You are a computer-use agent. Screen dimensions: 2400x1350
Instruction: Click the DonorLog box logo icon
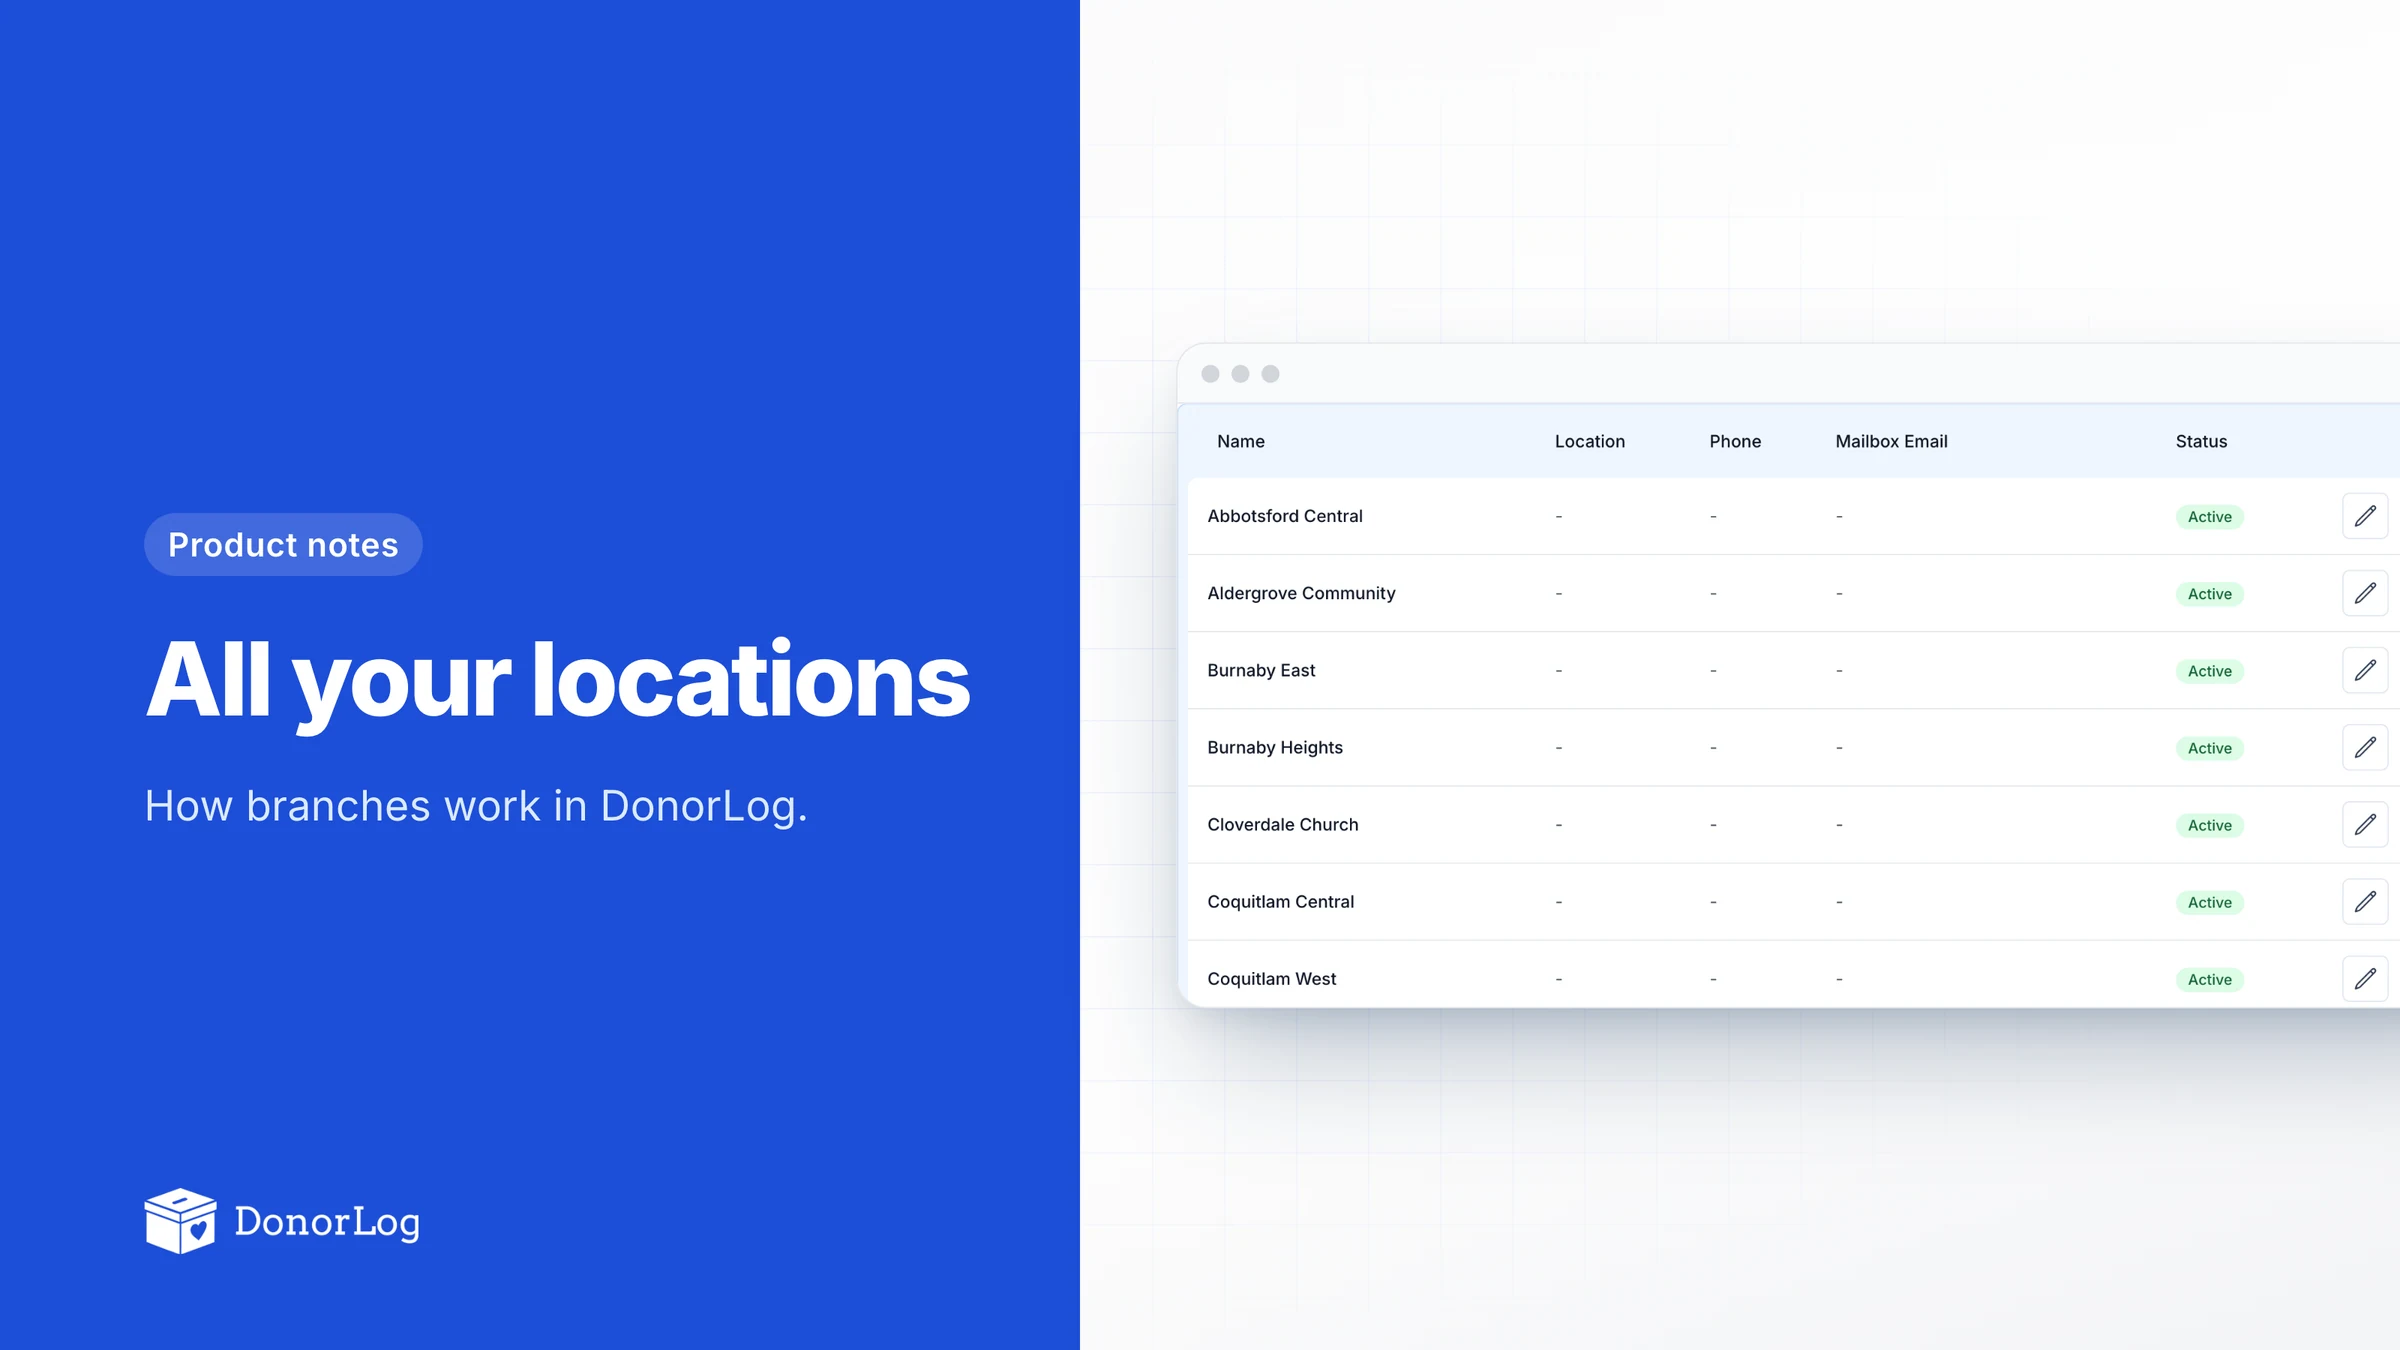[x=180, y=1221]
